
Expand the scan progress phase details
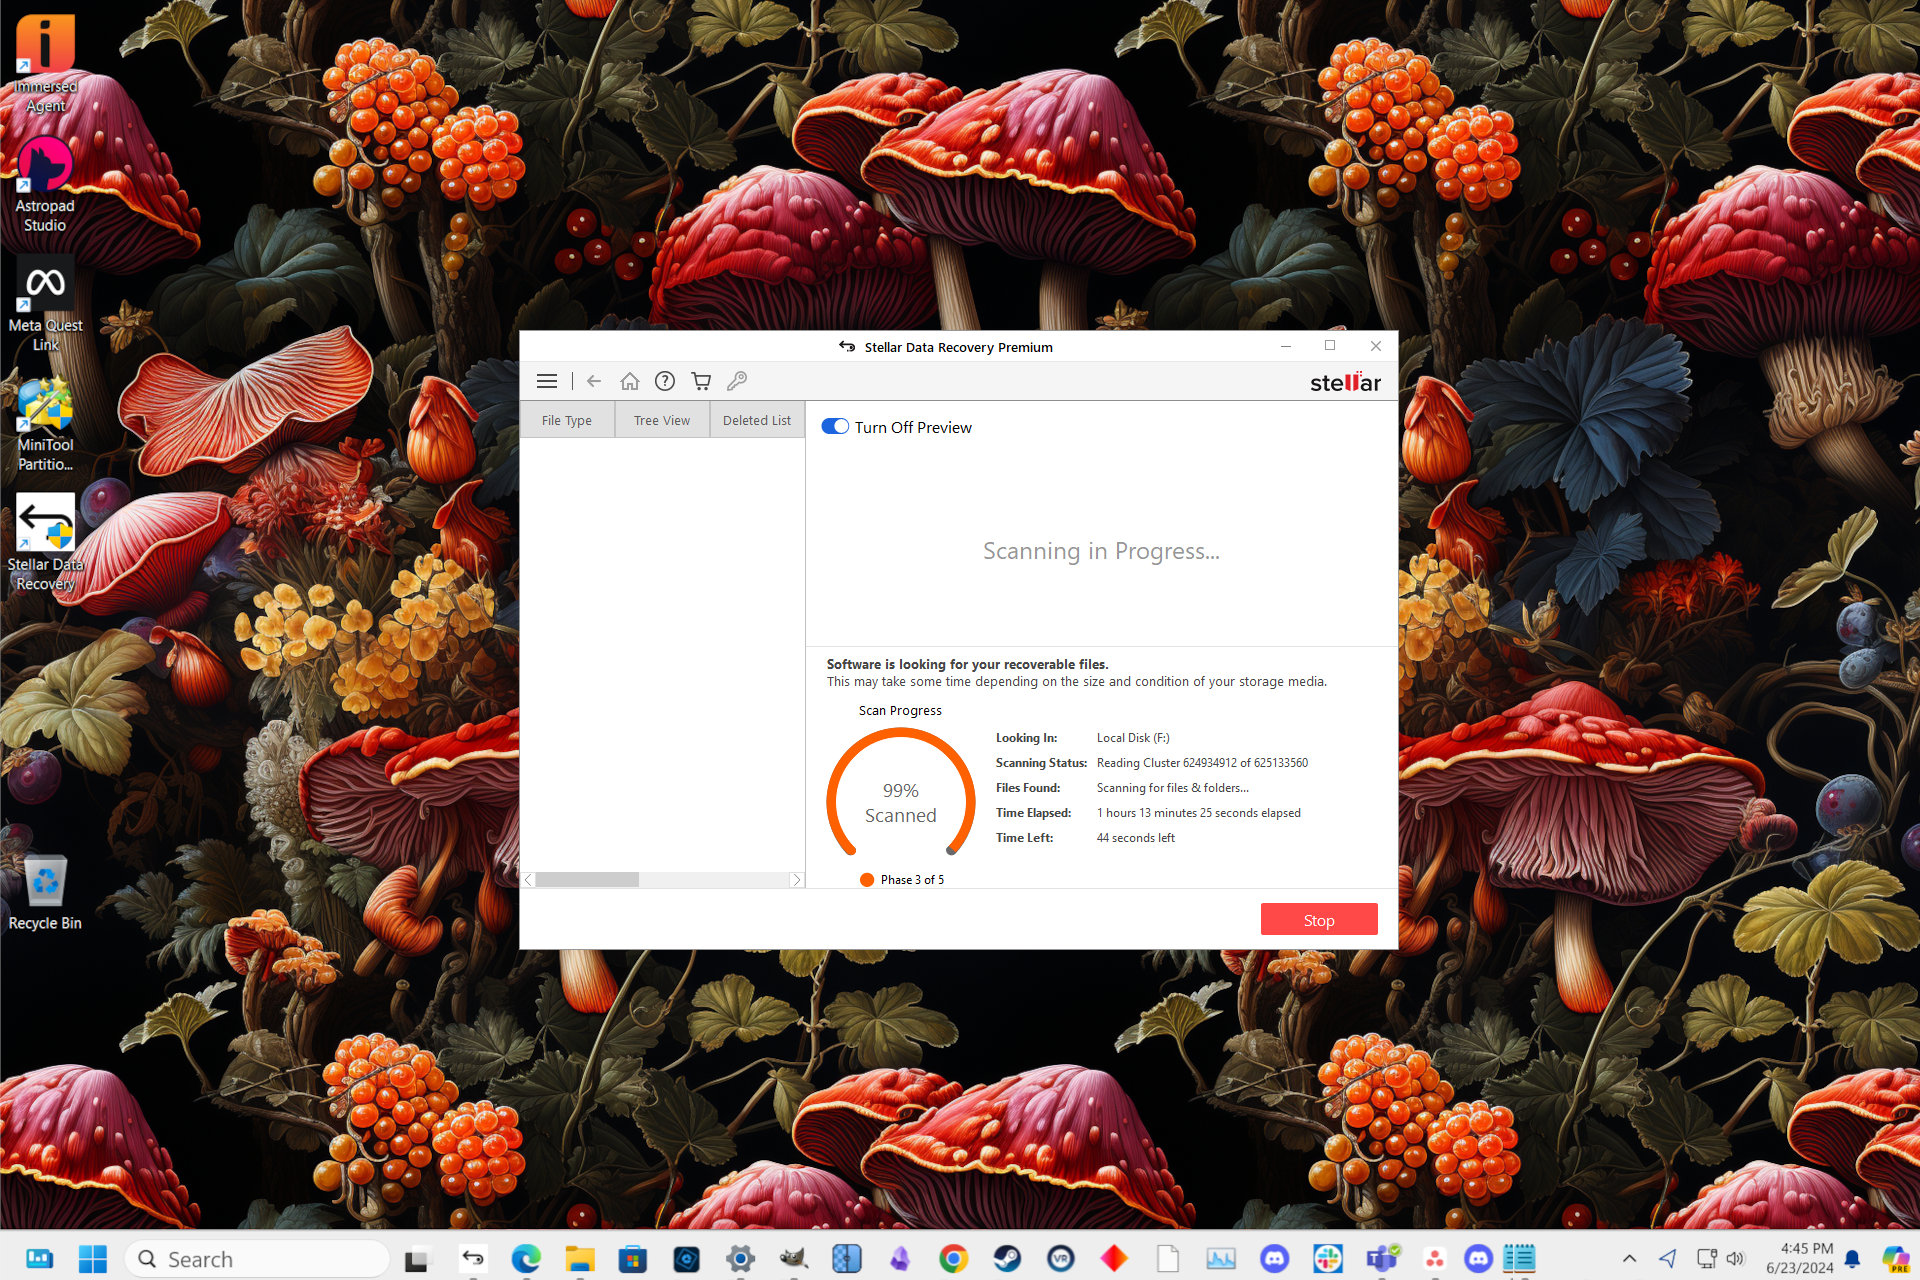click(911, 877)
